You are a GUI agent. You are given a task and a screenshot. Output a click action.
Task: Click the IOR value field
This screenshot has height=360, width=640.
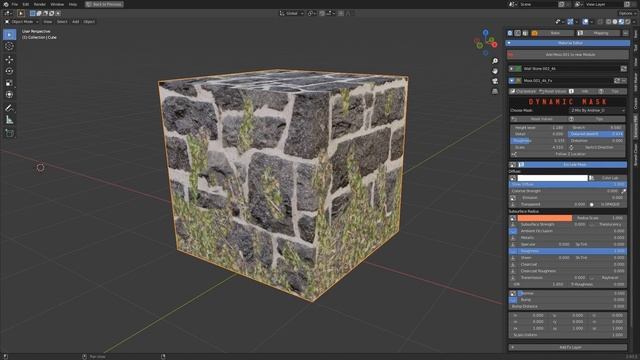[538, 284]
